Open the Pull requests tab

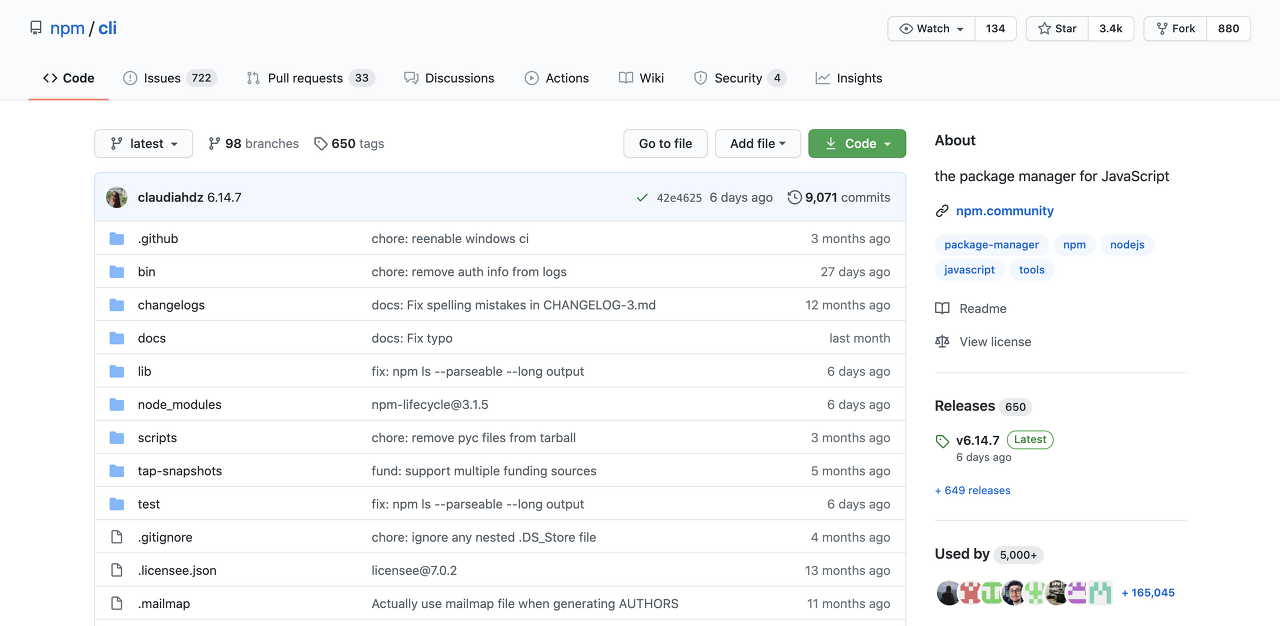[310, 78]
